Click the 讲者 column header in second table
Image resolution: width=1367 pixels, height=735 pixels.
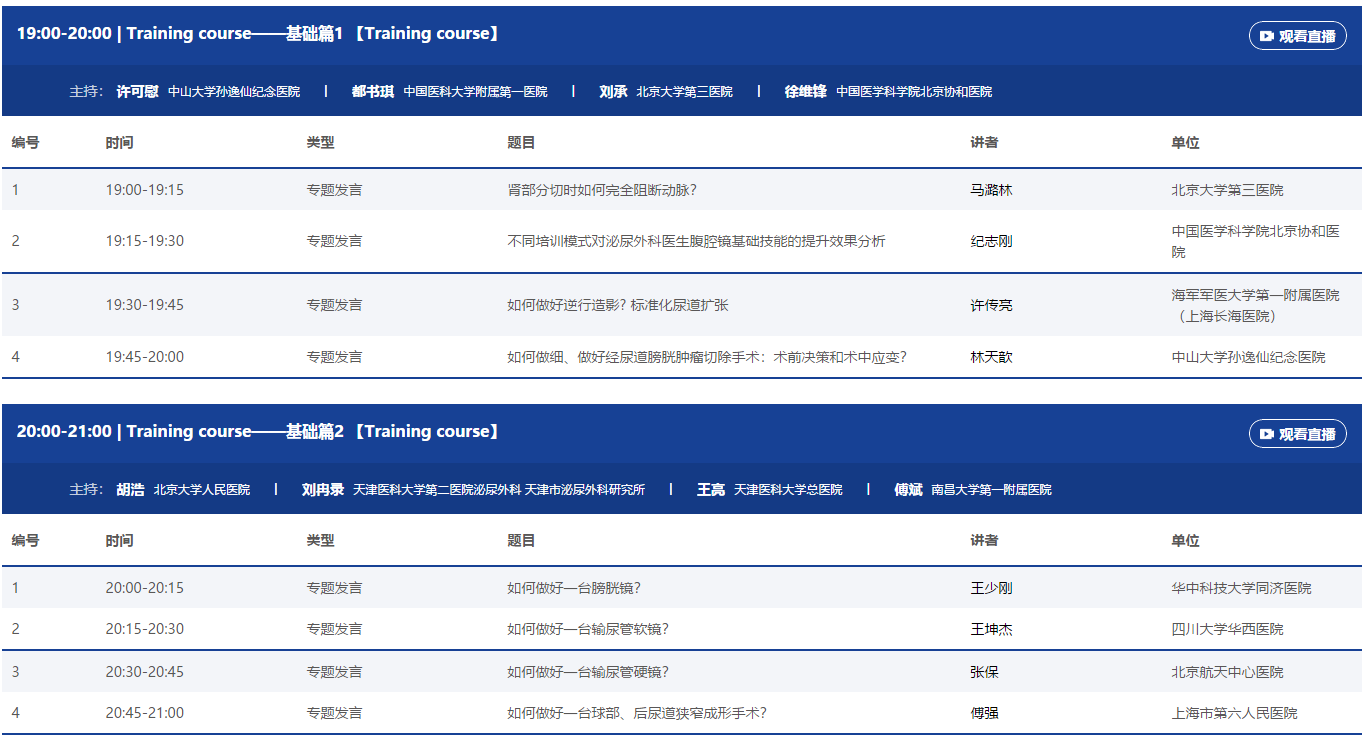(x=984, y=541)
